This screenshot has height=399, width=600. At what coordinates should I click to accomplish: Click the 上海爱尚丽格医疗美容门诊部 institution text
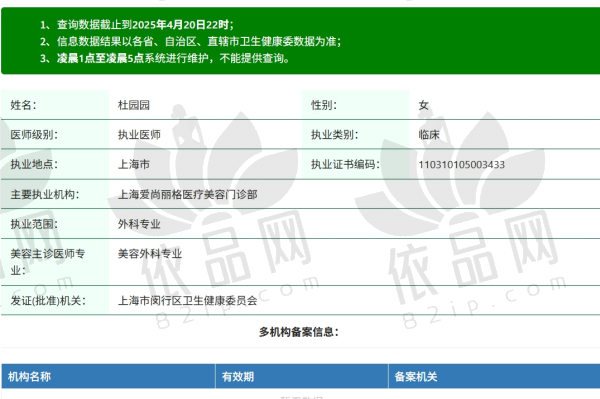(x=188, y=194)
